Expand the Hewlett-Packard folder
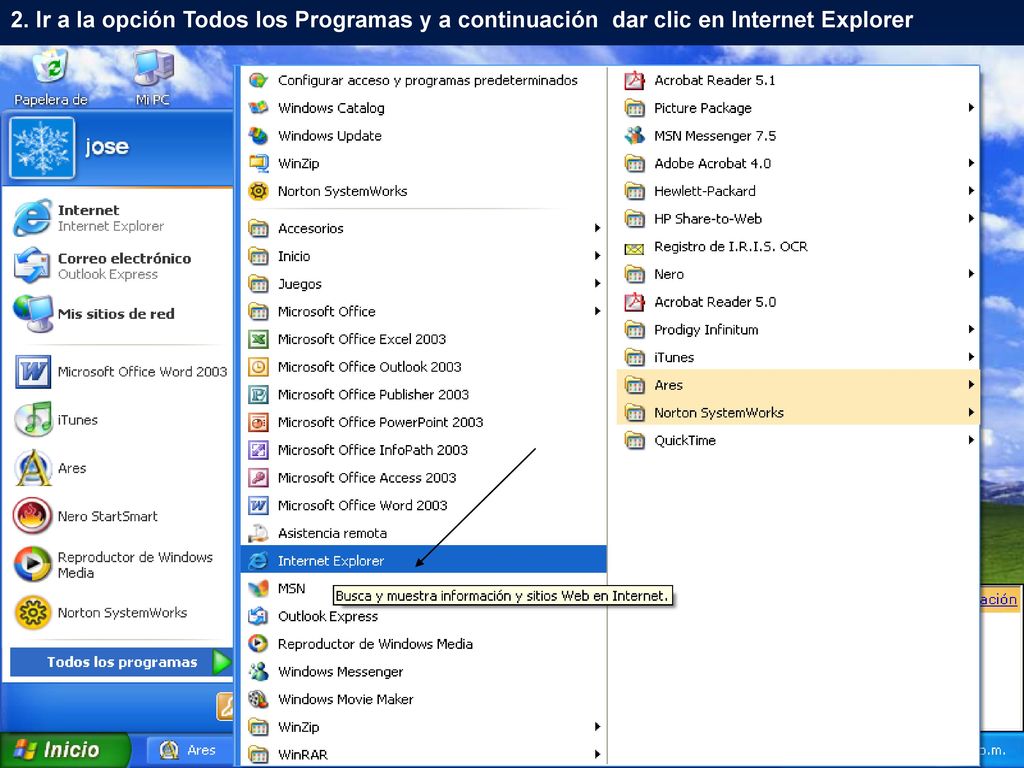1024x768 pixels. [x=798, y=191]
